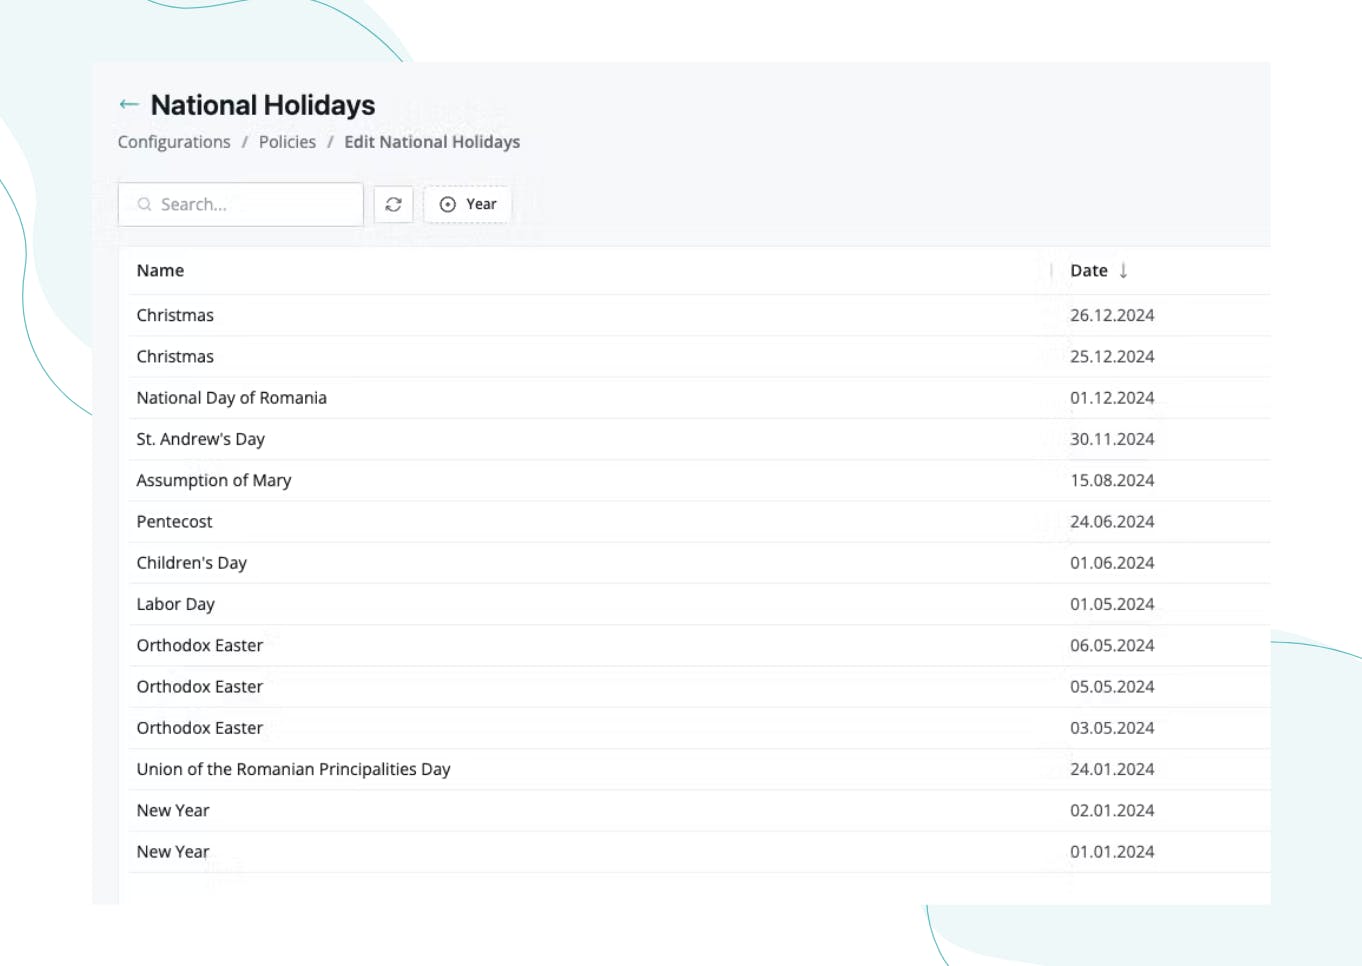Open the Year filter selector
Screen dimensions: 1362x966
pyautogui.click(x=466, y=204)
